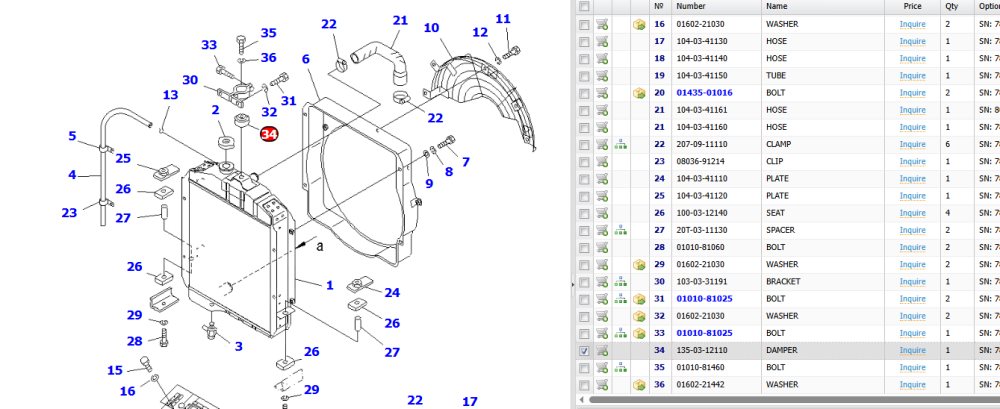This screenshot has height=409, width=1000.
Task: Click Inquire for the damper 135-03-12110
Action: tap(913, 350)
